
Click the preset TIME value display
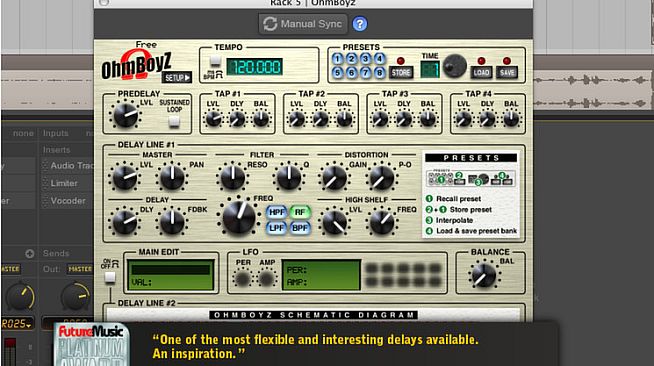(430, 70)
